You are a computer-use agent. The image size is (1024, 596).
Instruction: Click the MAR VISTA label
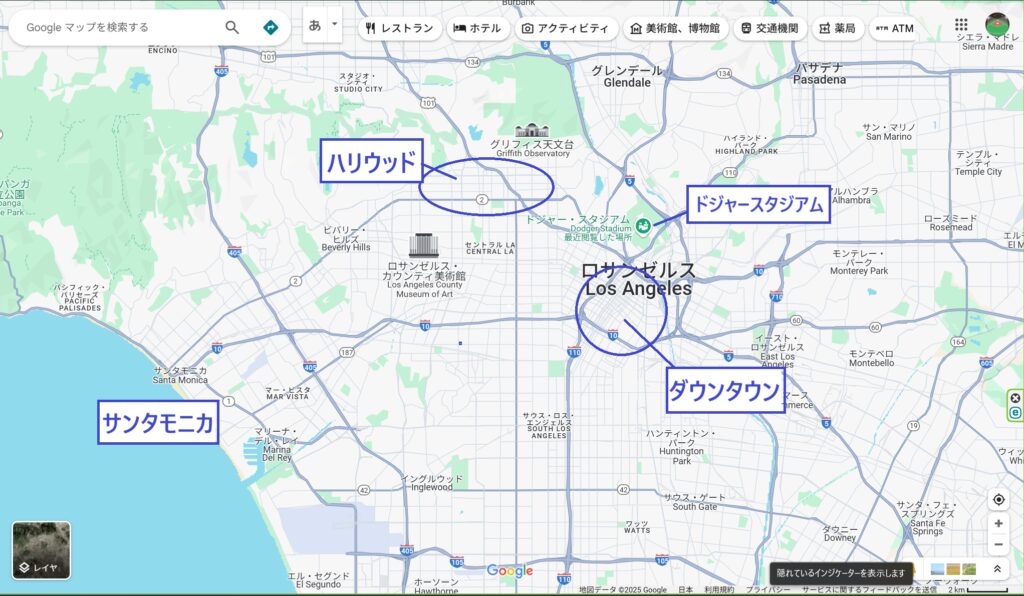pos(287,396)
